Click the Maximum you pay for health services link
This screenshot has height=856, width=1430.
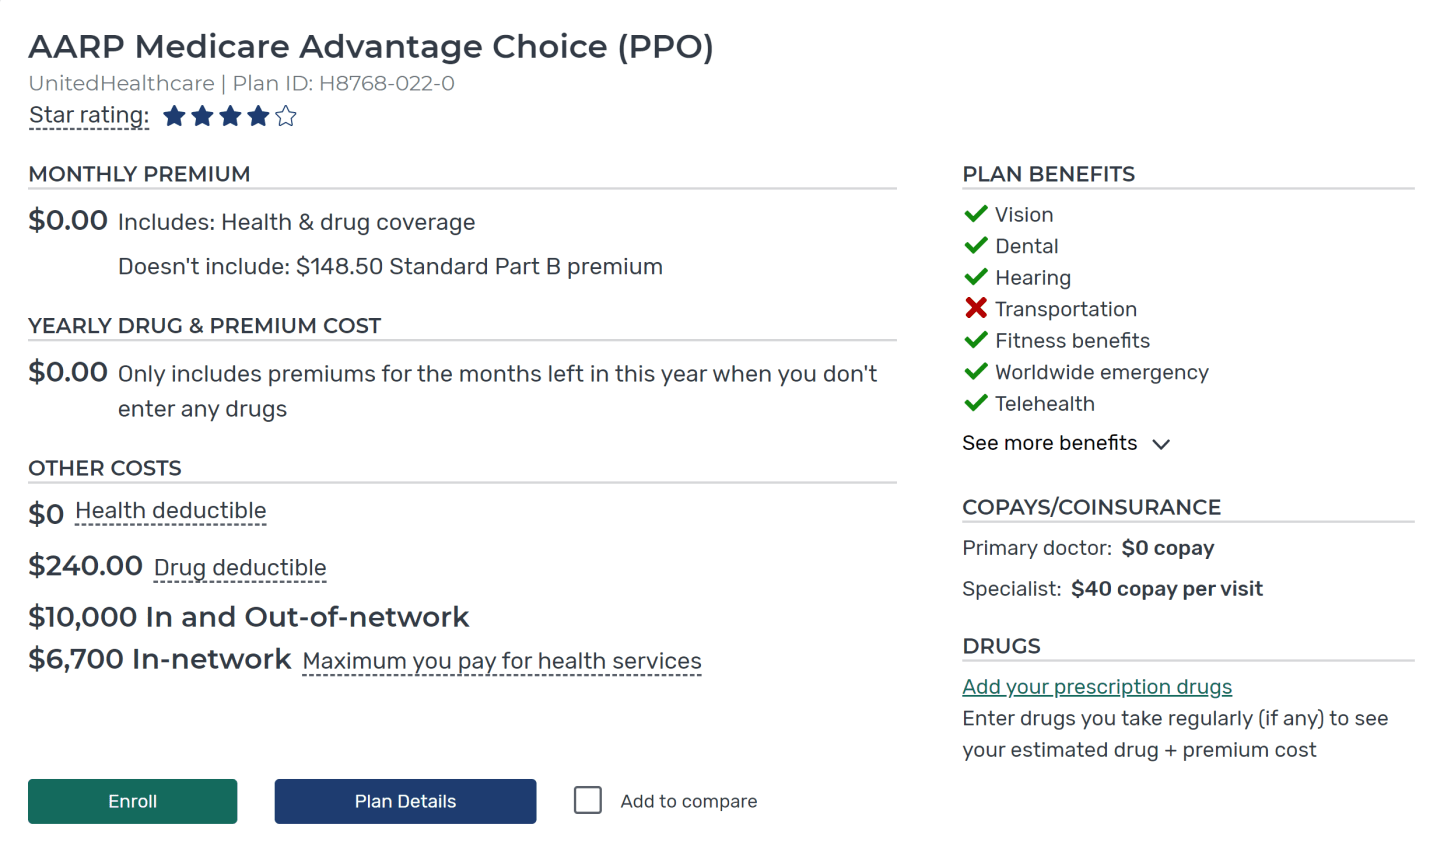click(501, 661)
